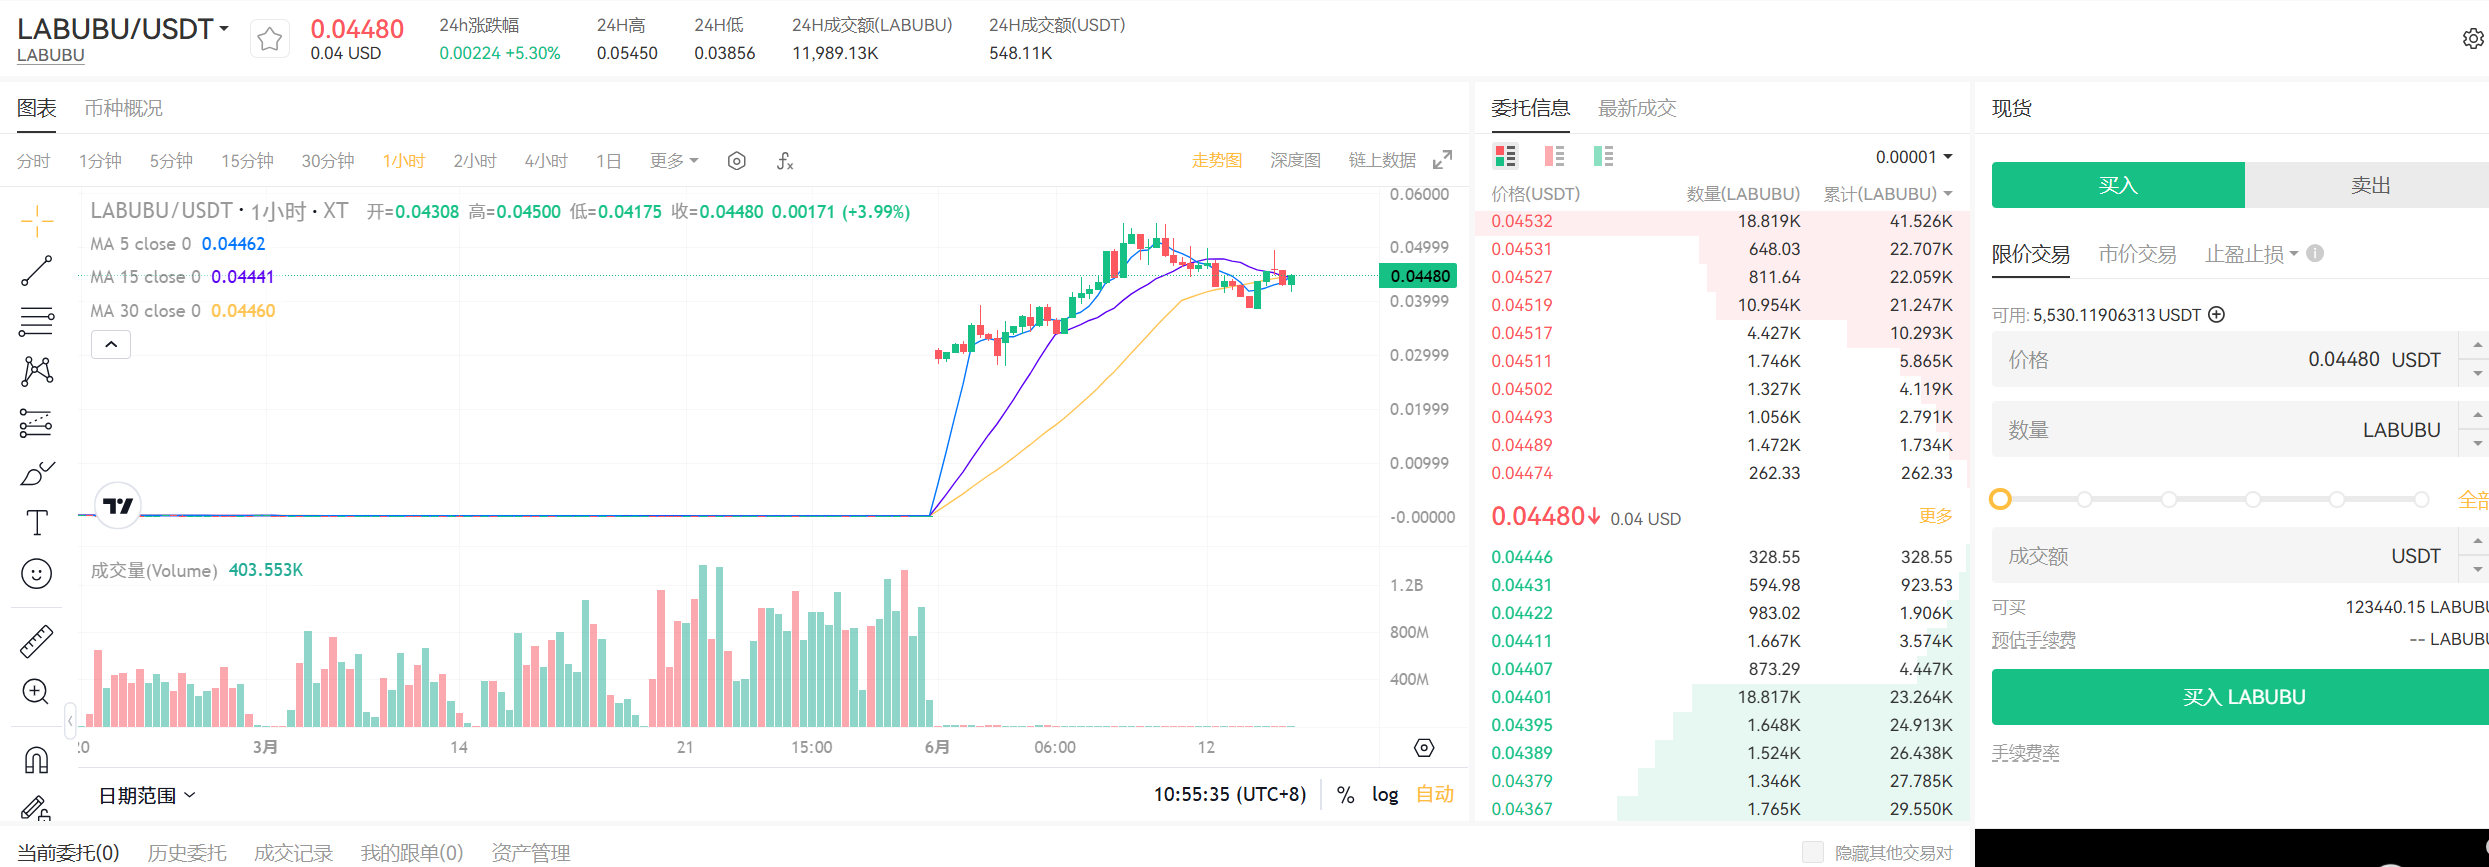Image resolution: width=2489 pixels, height=867 pixels.
Task: Open chart settings hexagon icon in toolbar
Action: coord(737,161)
